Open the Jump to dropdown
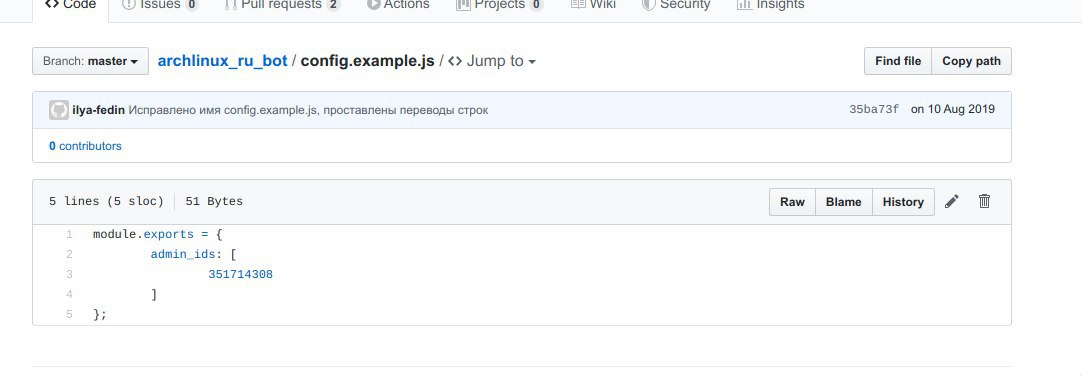 pos(492,61)
